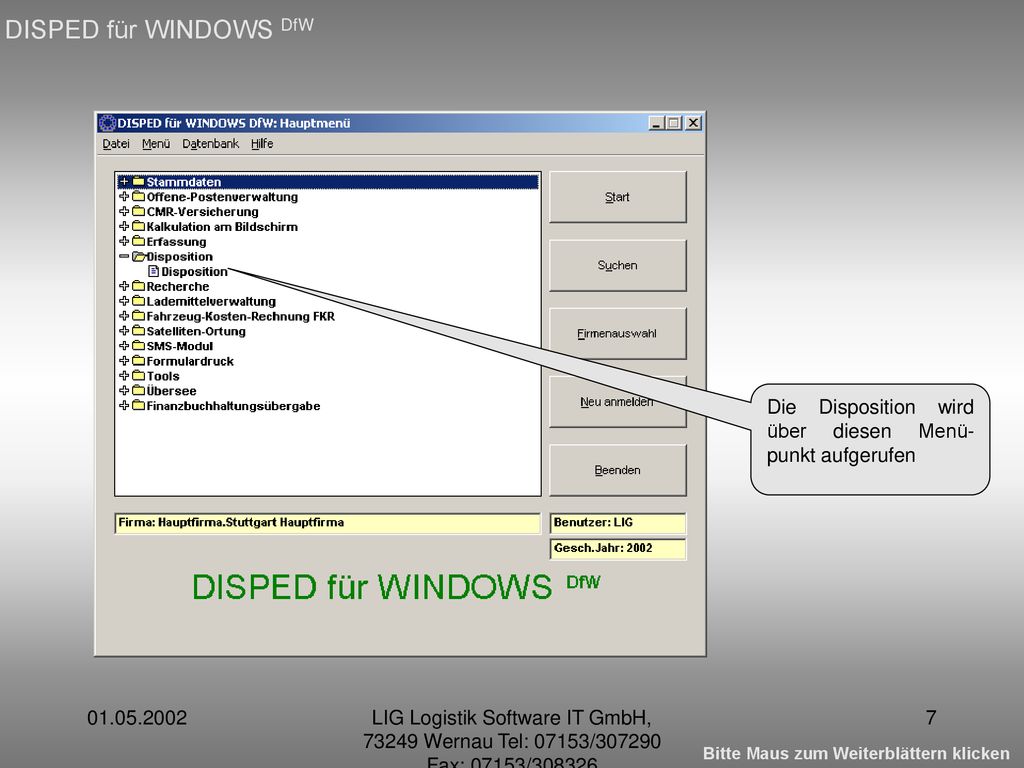The image size is (1024, 768).
Task: Click the Offene-Postenverwaltung folder icon
Action: point(138,197)
